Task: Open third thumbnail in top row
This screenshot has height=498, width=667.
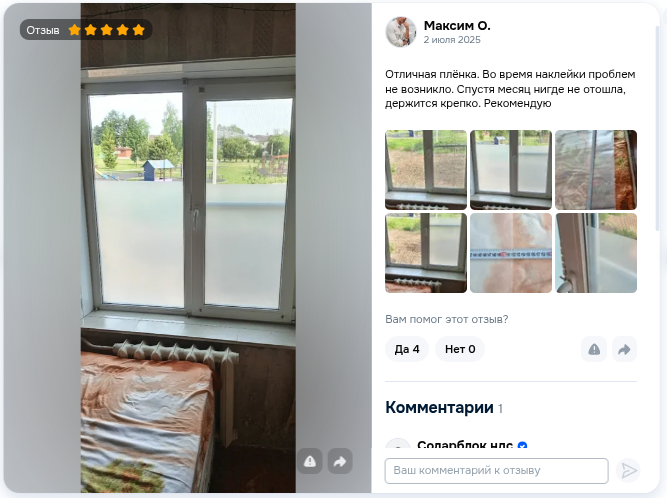Action: tap(596, 170)
